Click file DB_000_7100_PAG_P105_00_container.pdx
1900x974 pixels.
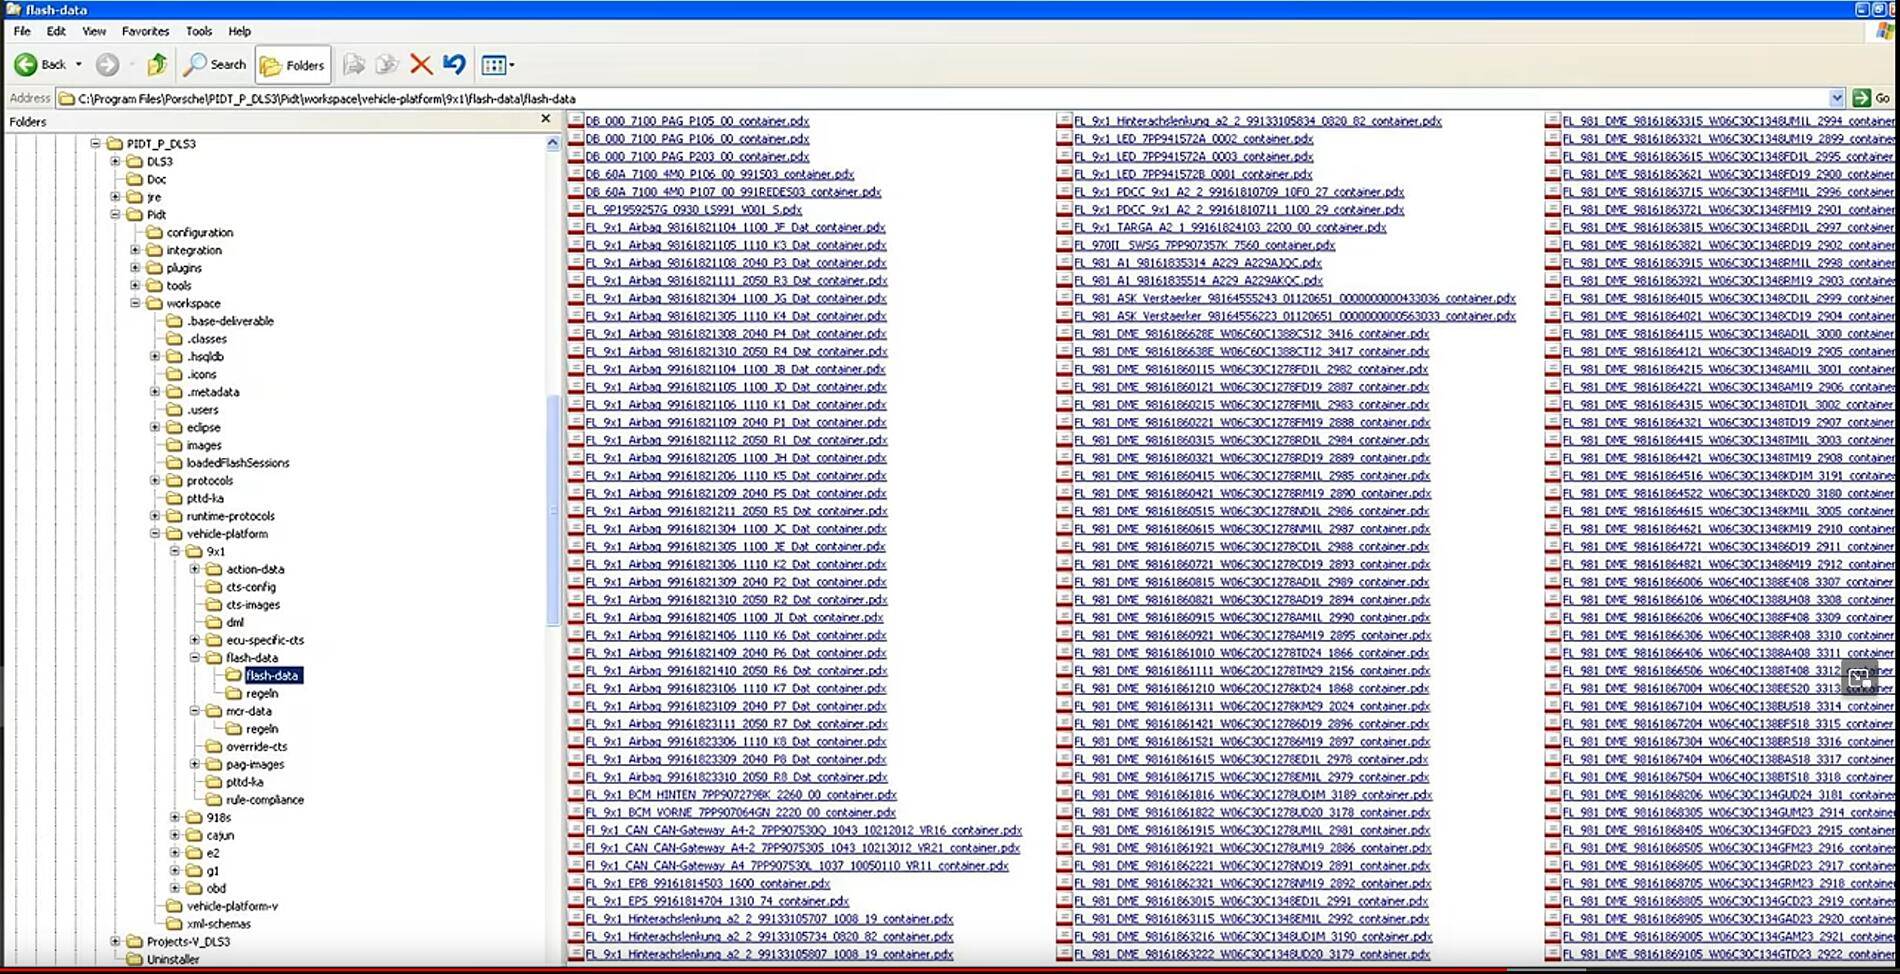[x=697, y=121]
